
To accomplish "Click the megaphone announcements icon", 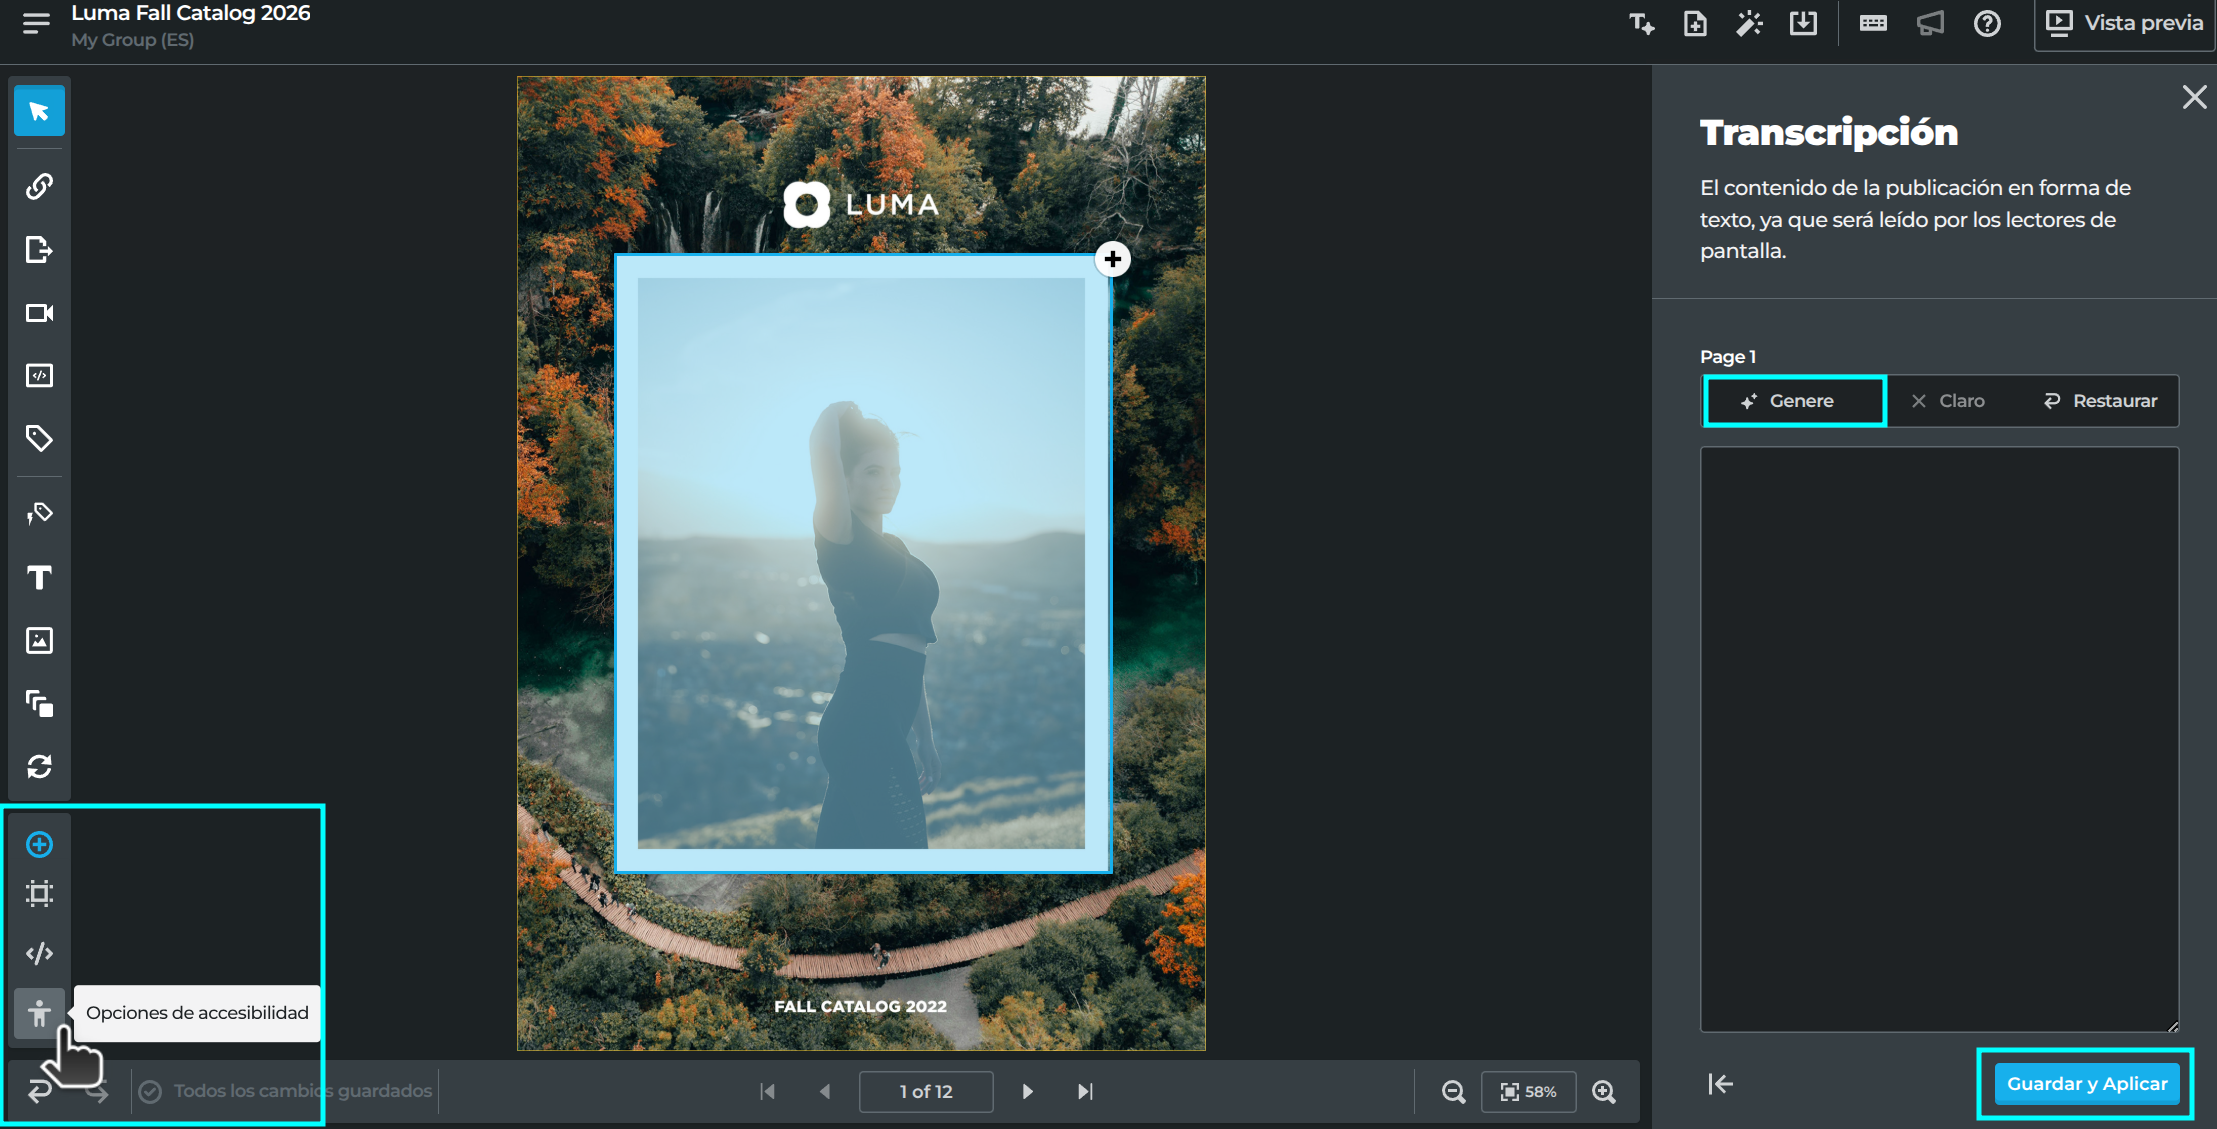I will (1930, 23).
